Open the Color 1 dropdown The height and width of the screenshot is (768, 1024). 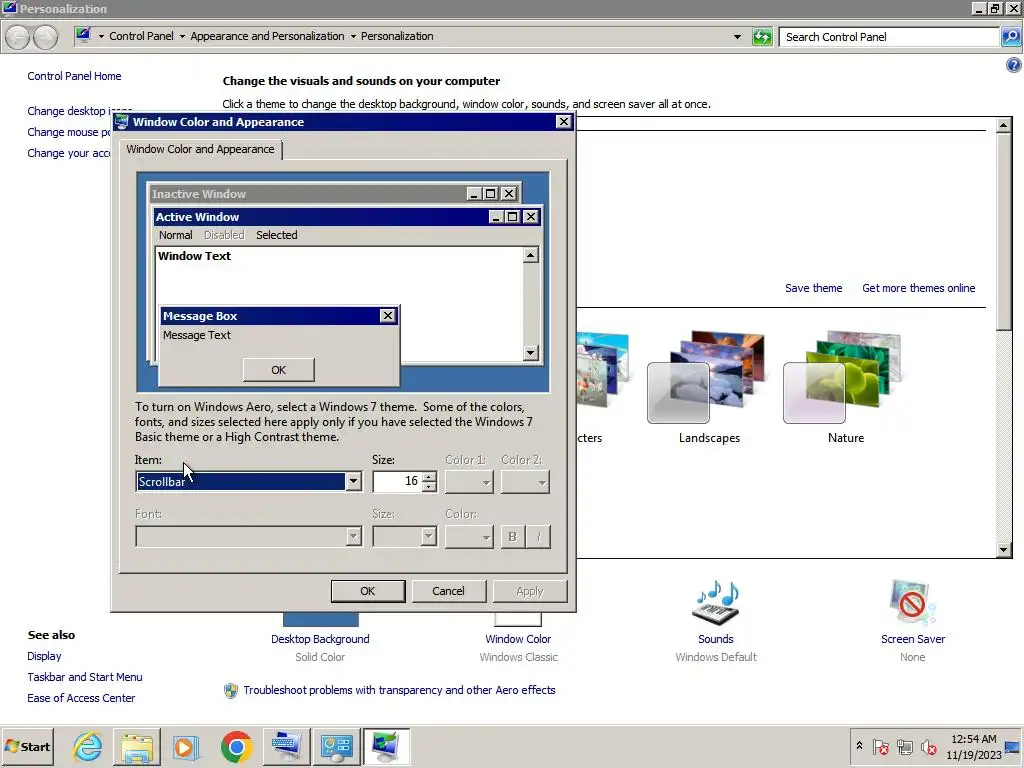point(469,482)
